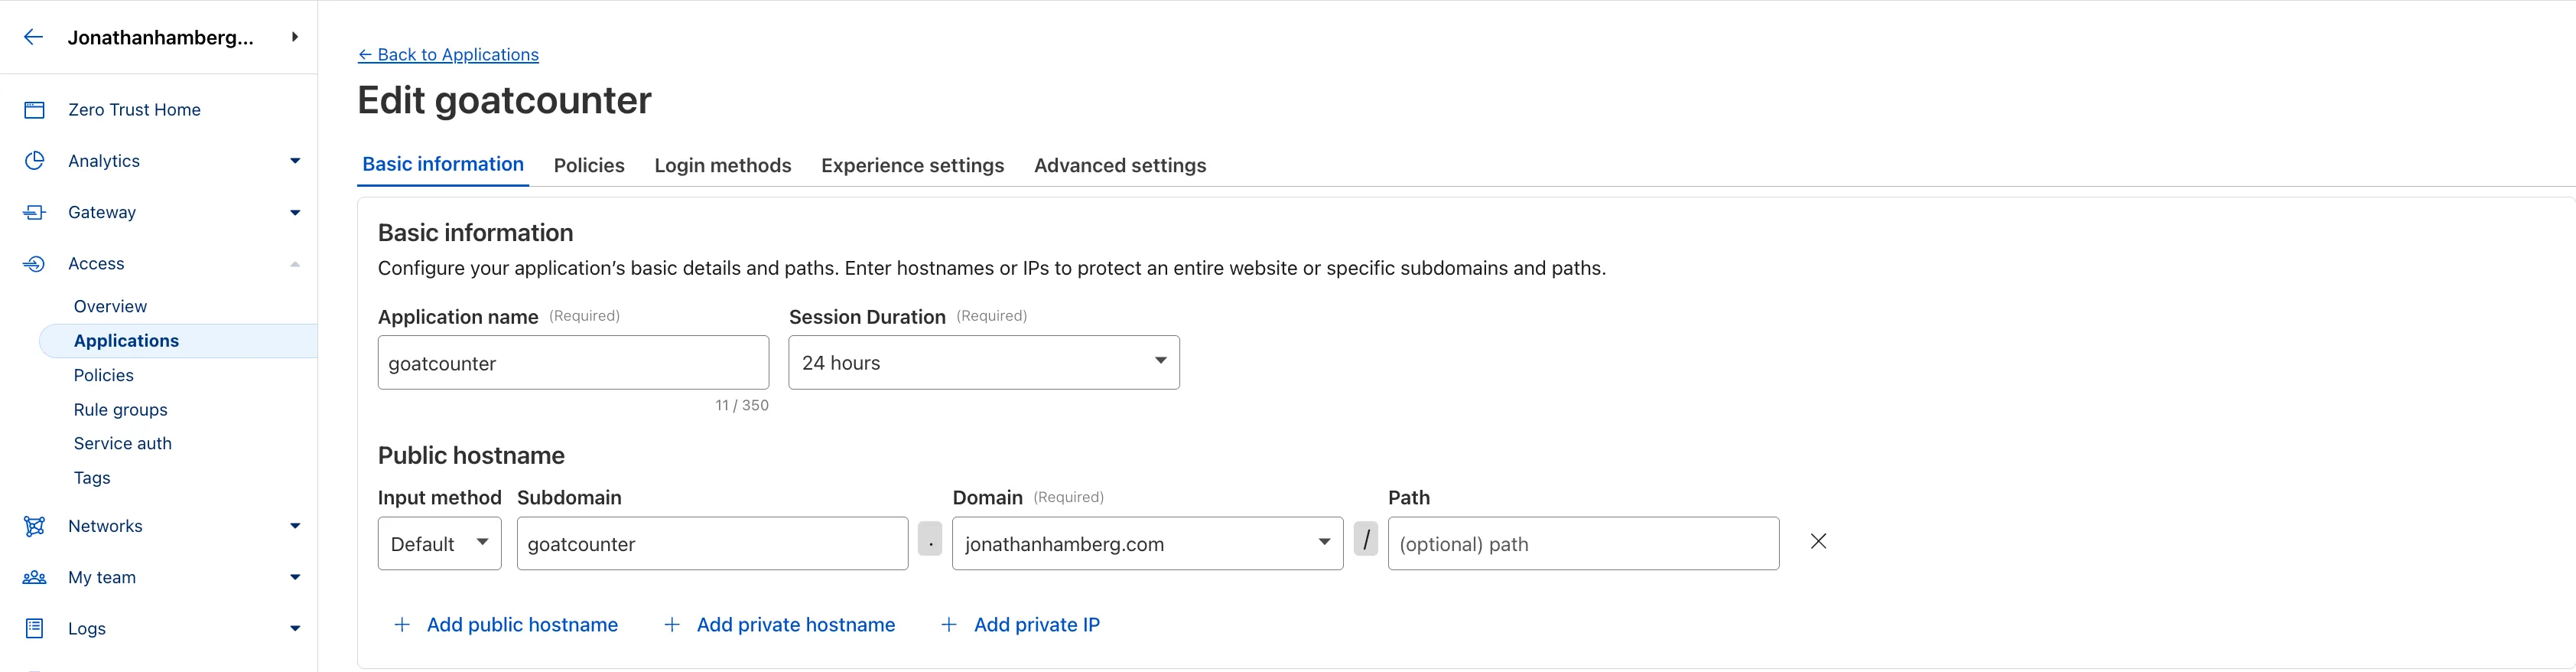This screenshot has height=672, width=2576.
Task: Expand account switcher arrow next to Jonathanhamberg
Action: pos(295,37)
